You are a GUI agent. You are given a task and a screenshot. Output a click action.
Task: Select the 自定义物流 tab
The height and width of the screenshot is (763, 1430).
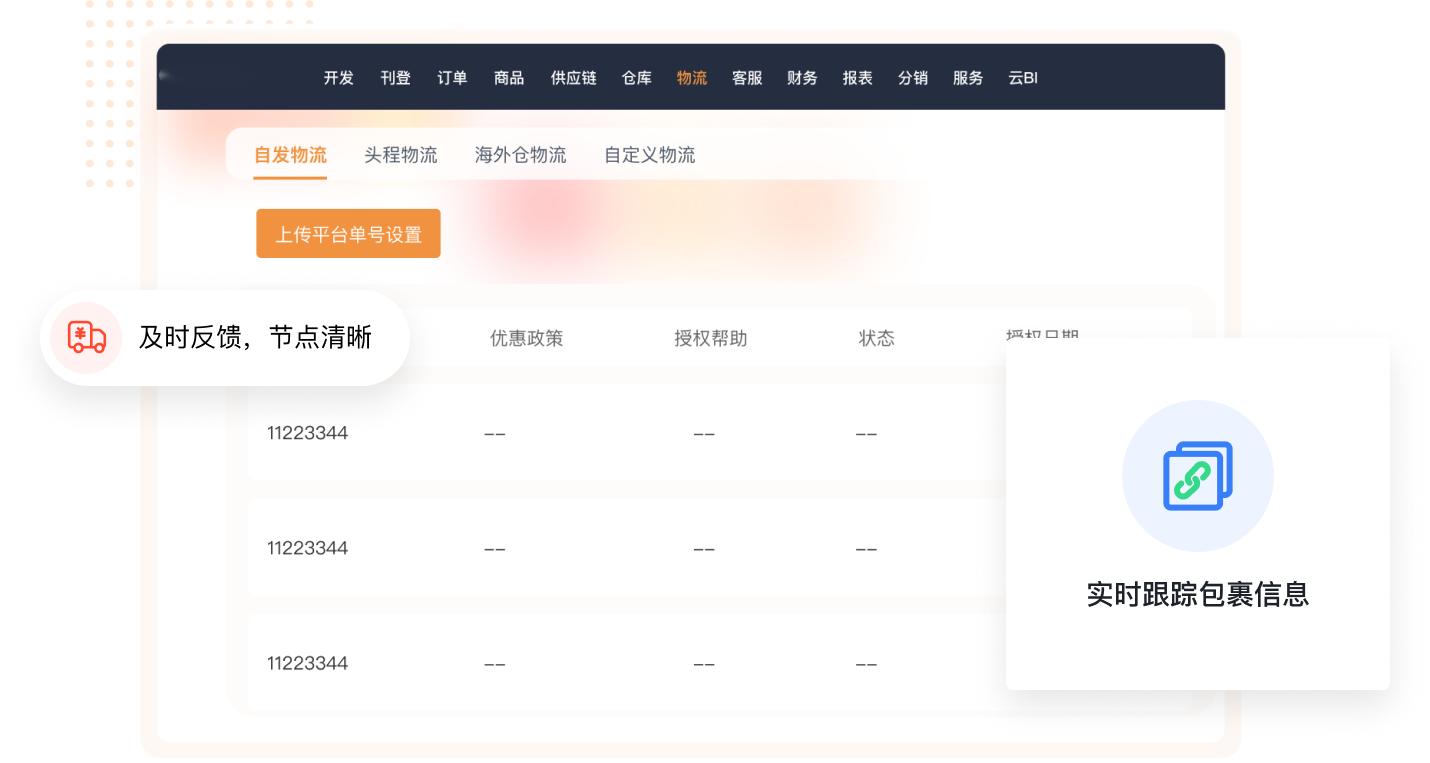tap(649, 155)
